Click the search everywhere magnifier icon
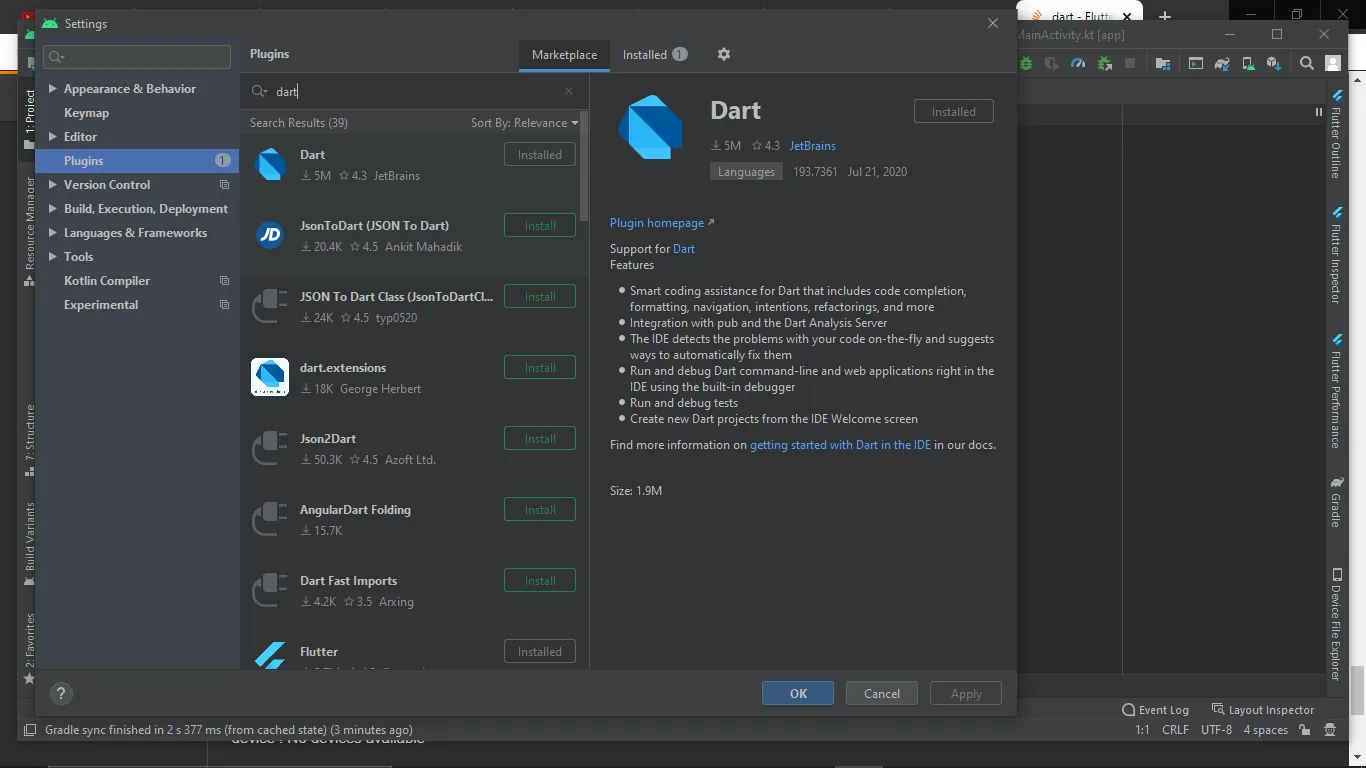The width and height of the screenshot is (1366, 768). (x=1306, y=63)
